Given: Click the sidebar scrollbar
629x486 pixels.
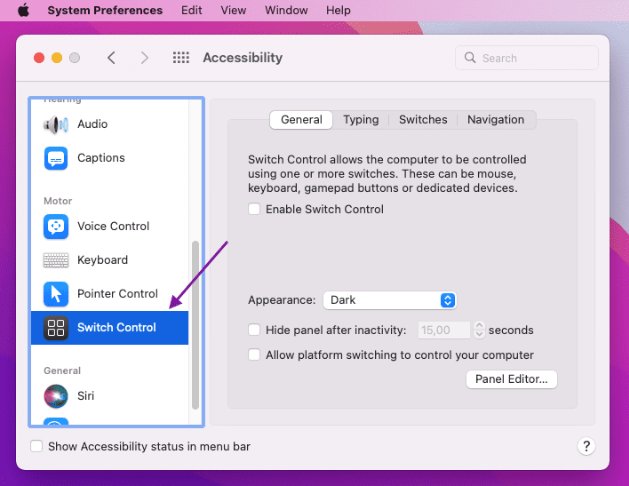Looking at the screenshot, I should [x=195, y=325].
